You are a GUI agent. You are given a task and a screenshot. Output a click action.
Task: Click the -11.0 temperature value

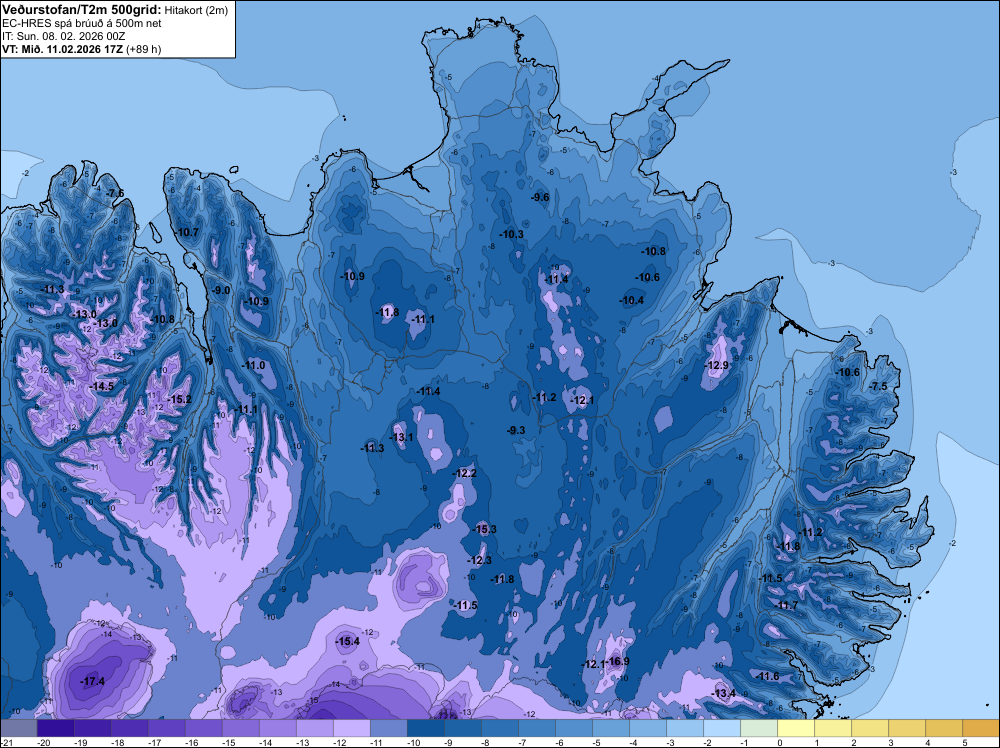(x=254, y=365)
